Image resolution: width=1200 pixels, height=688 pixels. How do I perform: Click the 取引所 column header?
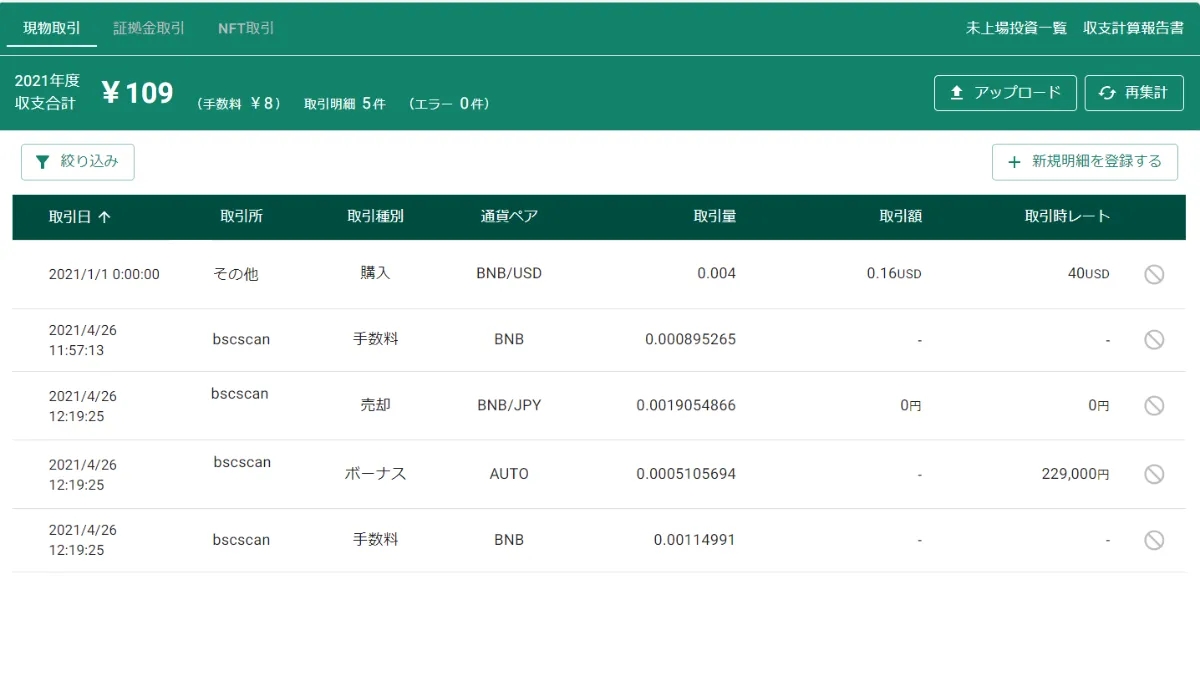click(x=242, y=217)
